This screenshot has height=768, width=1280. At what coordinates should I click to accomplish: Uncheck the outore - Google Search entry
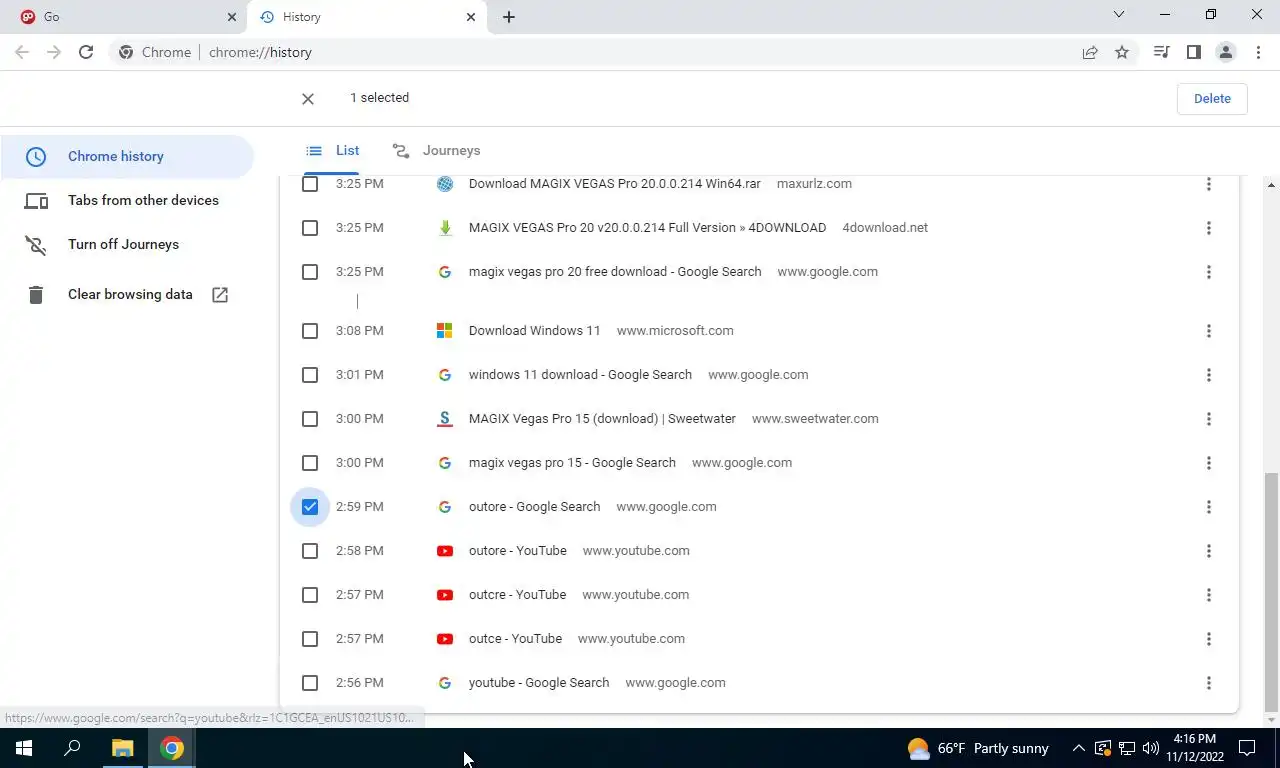tap(310, 507)
